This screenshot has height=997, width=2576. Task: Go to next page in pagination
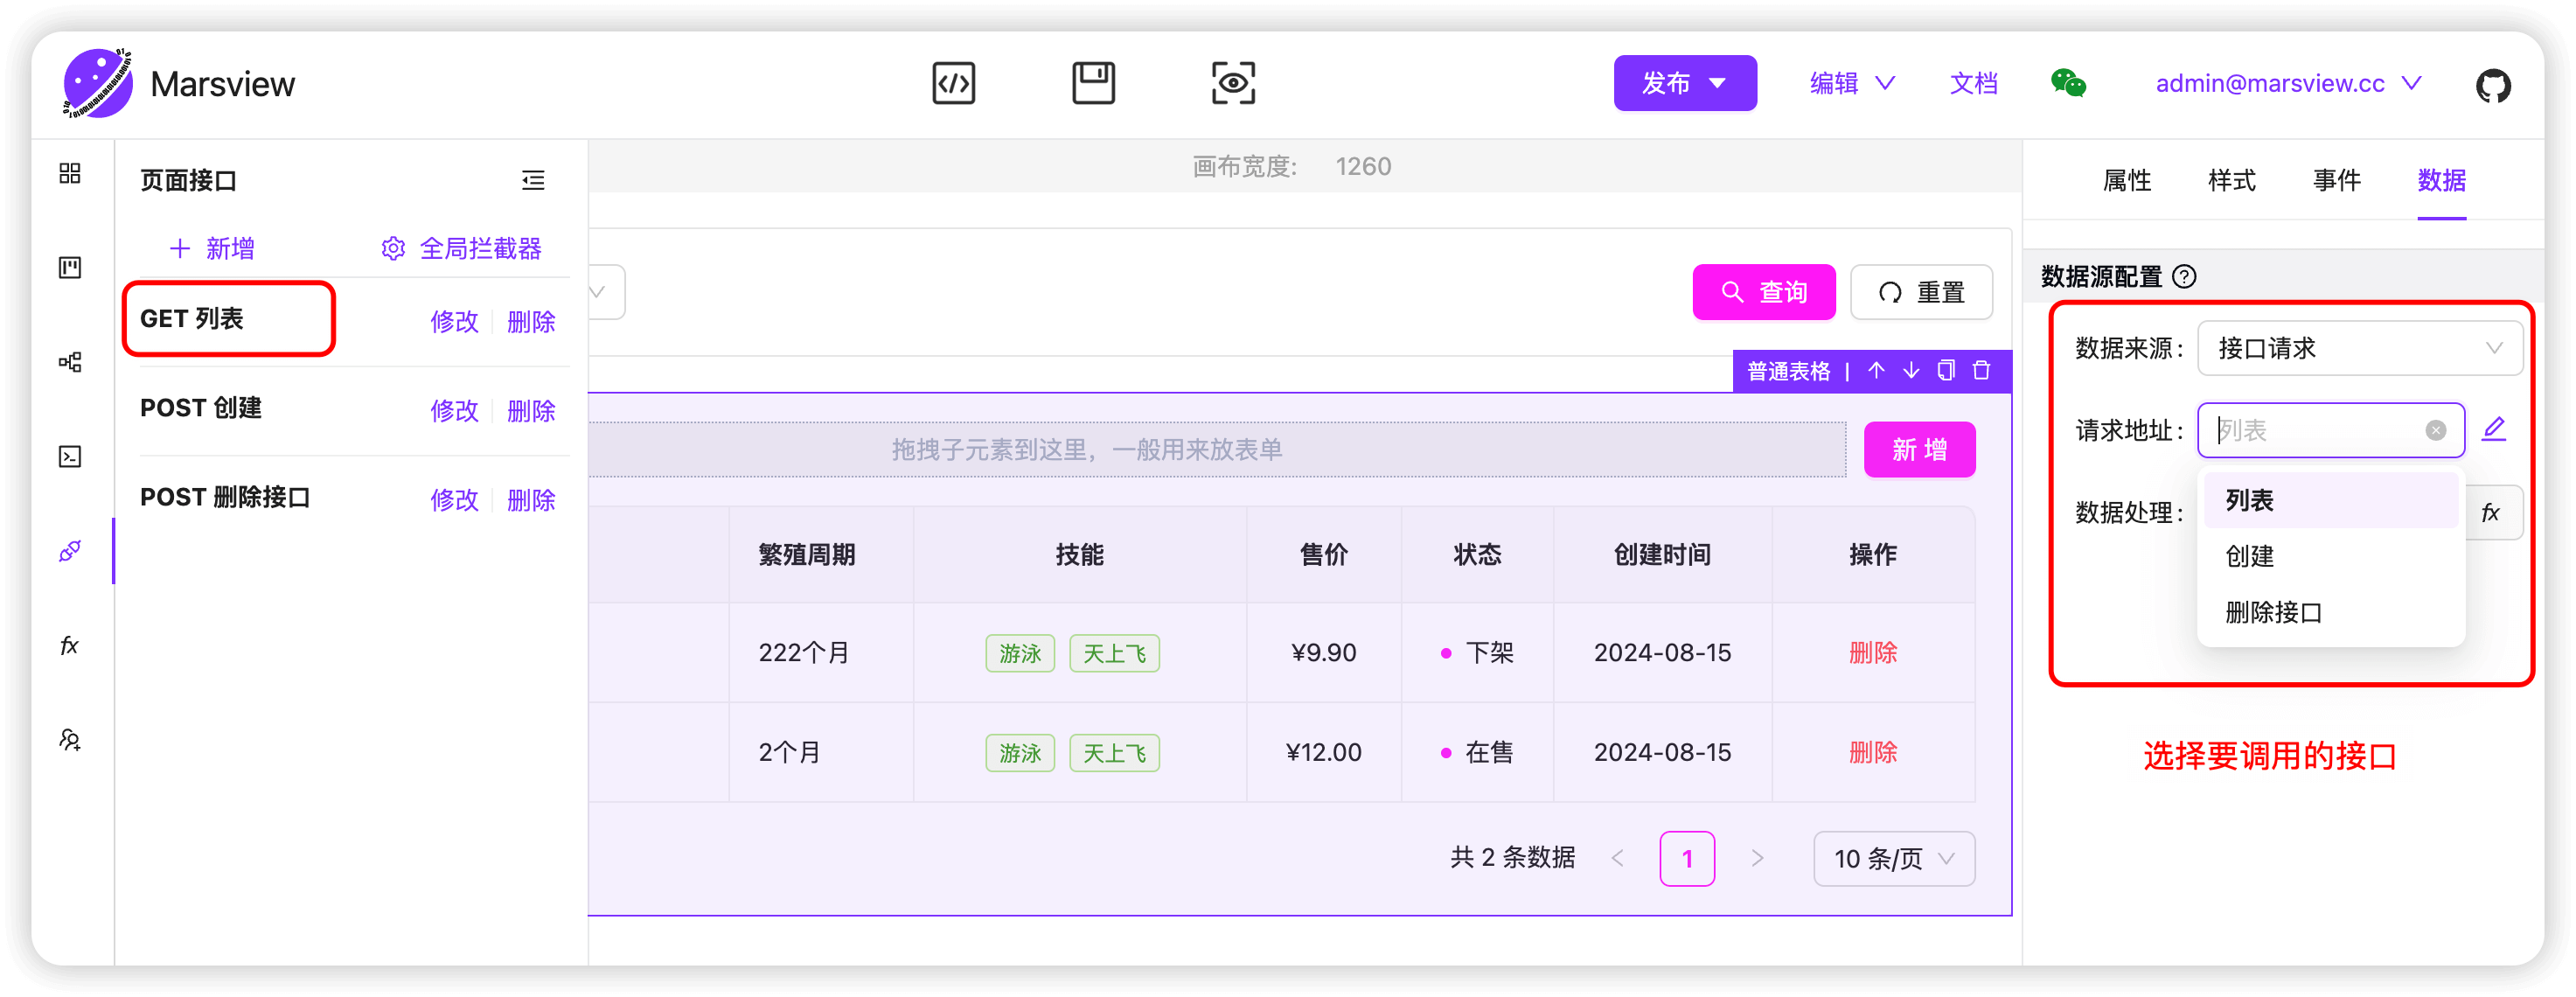click(x=1757, y=858)
